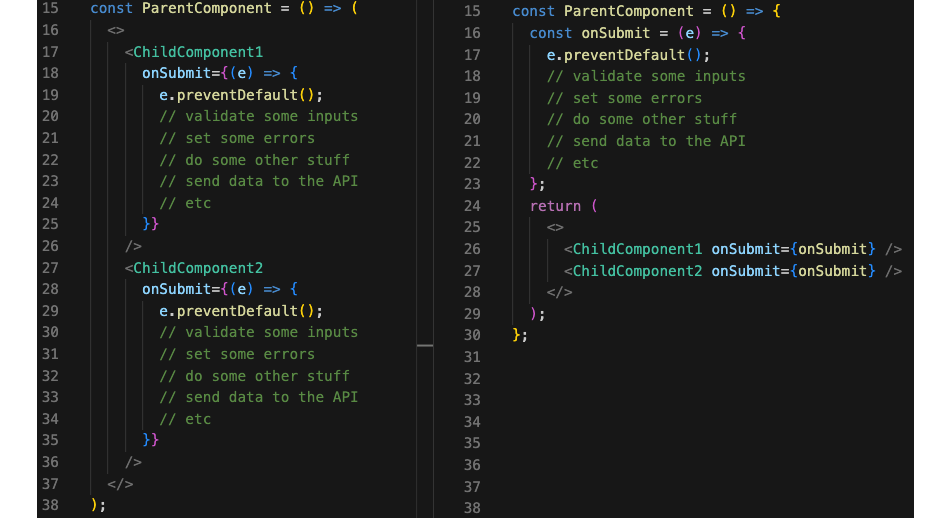The height and width of the screenshot is (518, 950).
Task: Click '// send data to the API' on left line 23
Action: pos(259,181)
